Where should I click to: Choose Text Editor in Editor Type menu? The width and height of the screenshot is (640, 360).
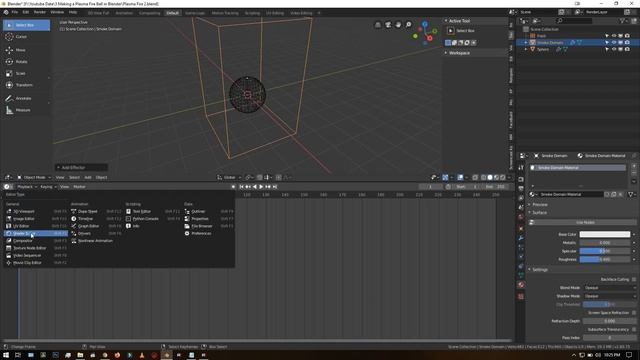tap(152, 211)
